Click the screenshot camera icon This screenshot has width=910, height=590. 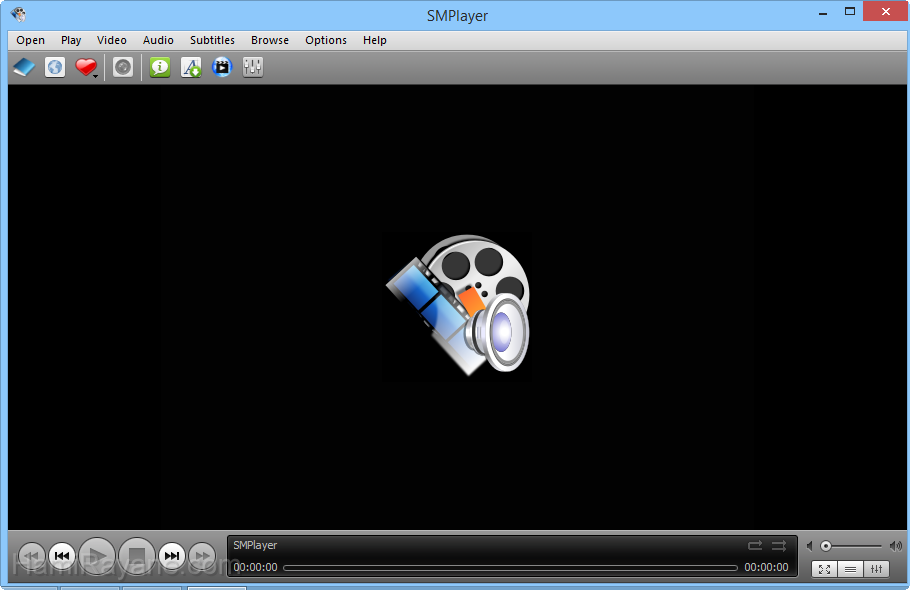point(122,67)
